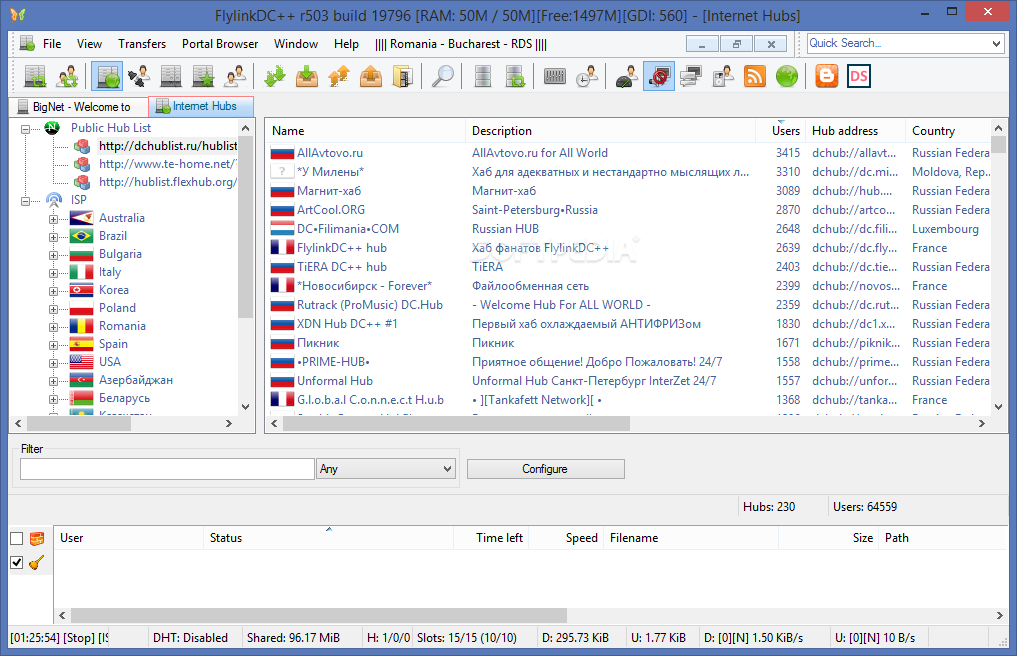
Task: Open the Portal Browser menu
Action: coord(220,43)
